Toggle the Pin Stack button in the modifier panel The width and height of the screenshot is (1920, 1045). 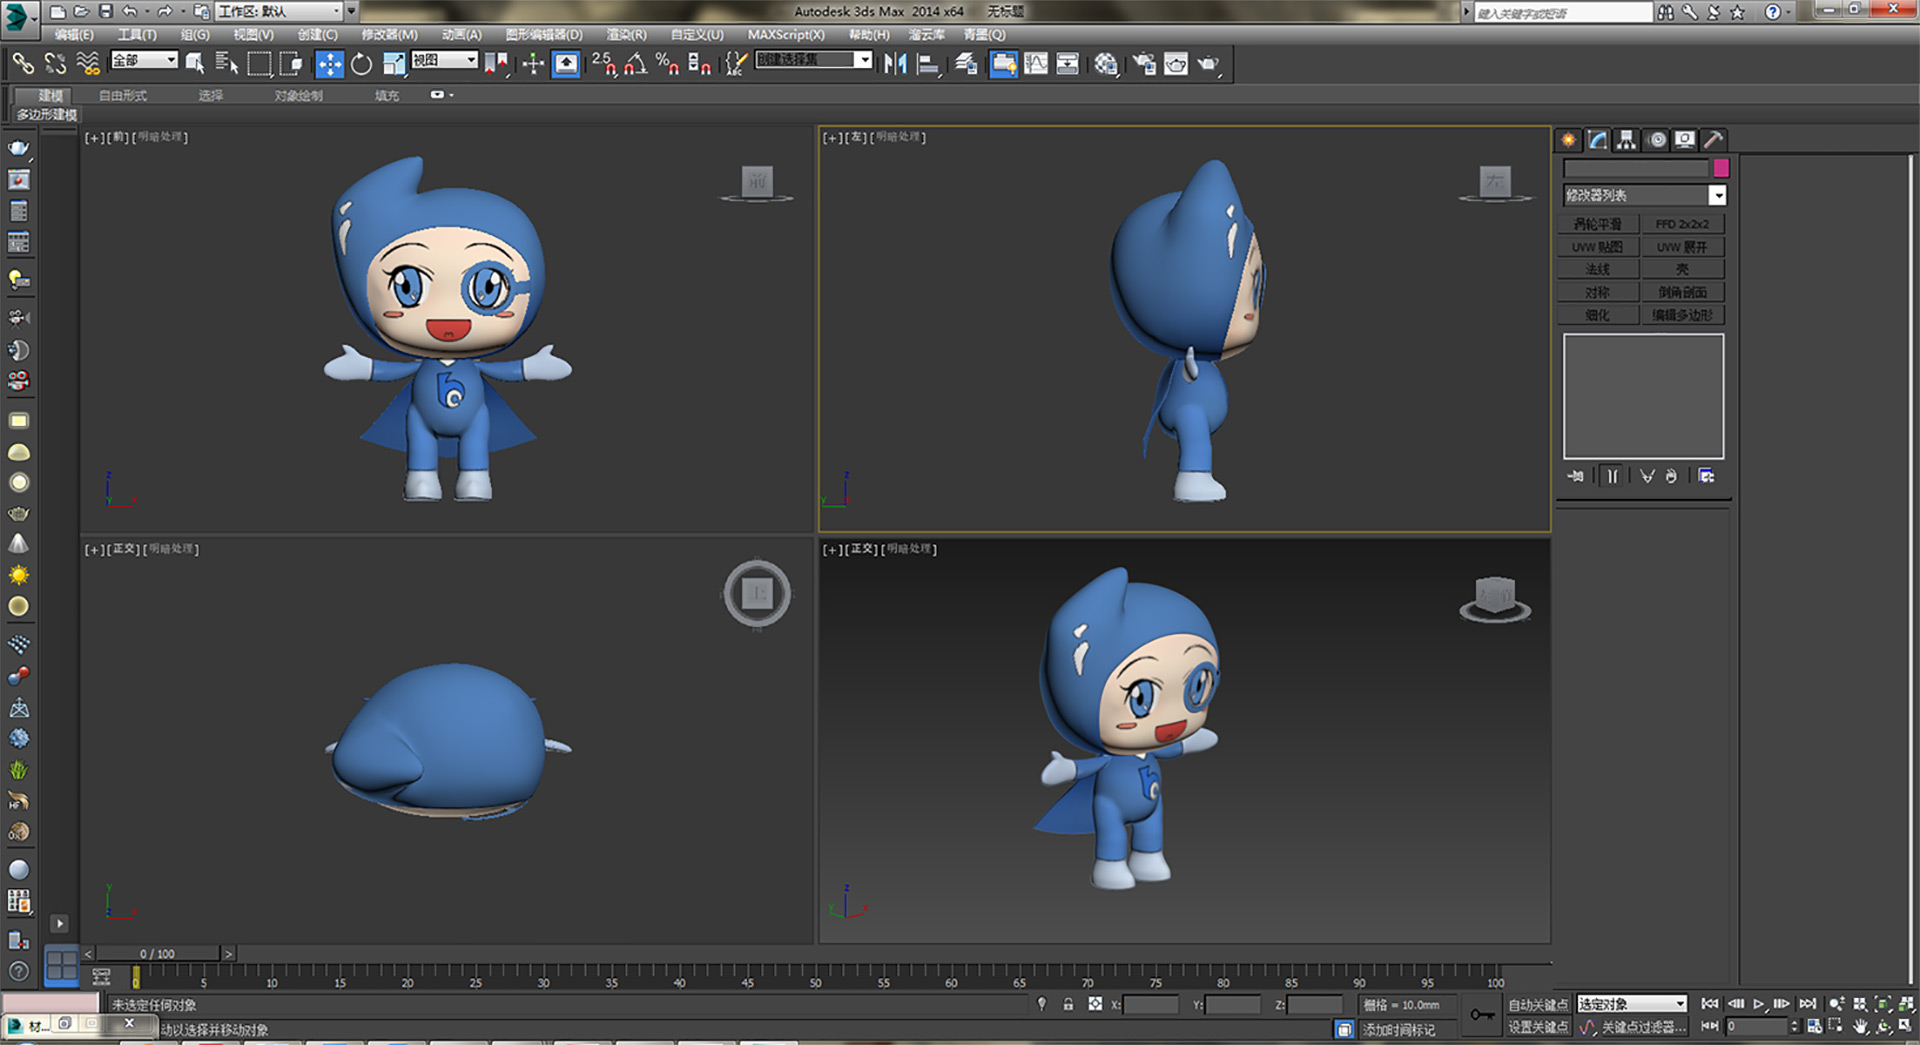tap(1576, 476)
